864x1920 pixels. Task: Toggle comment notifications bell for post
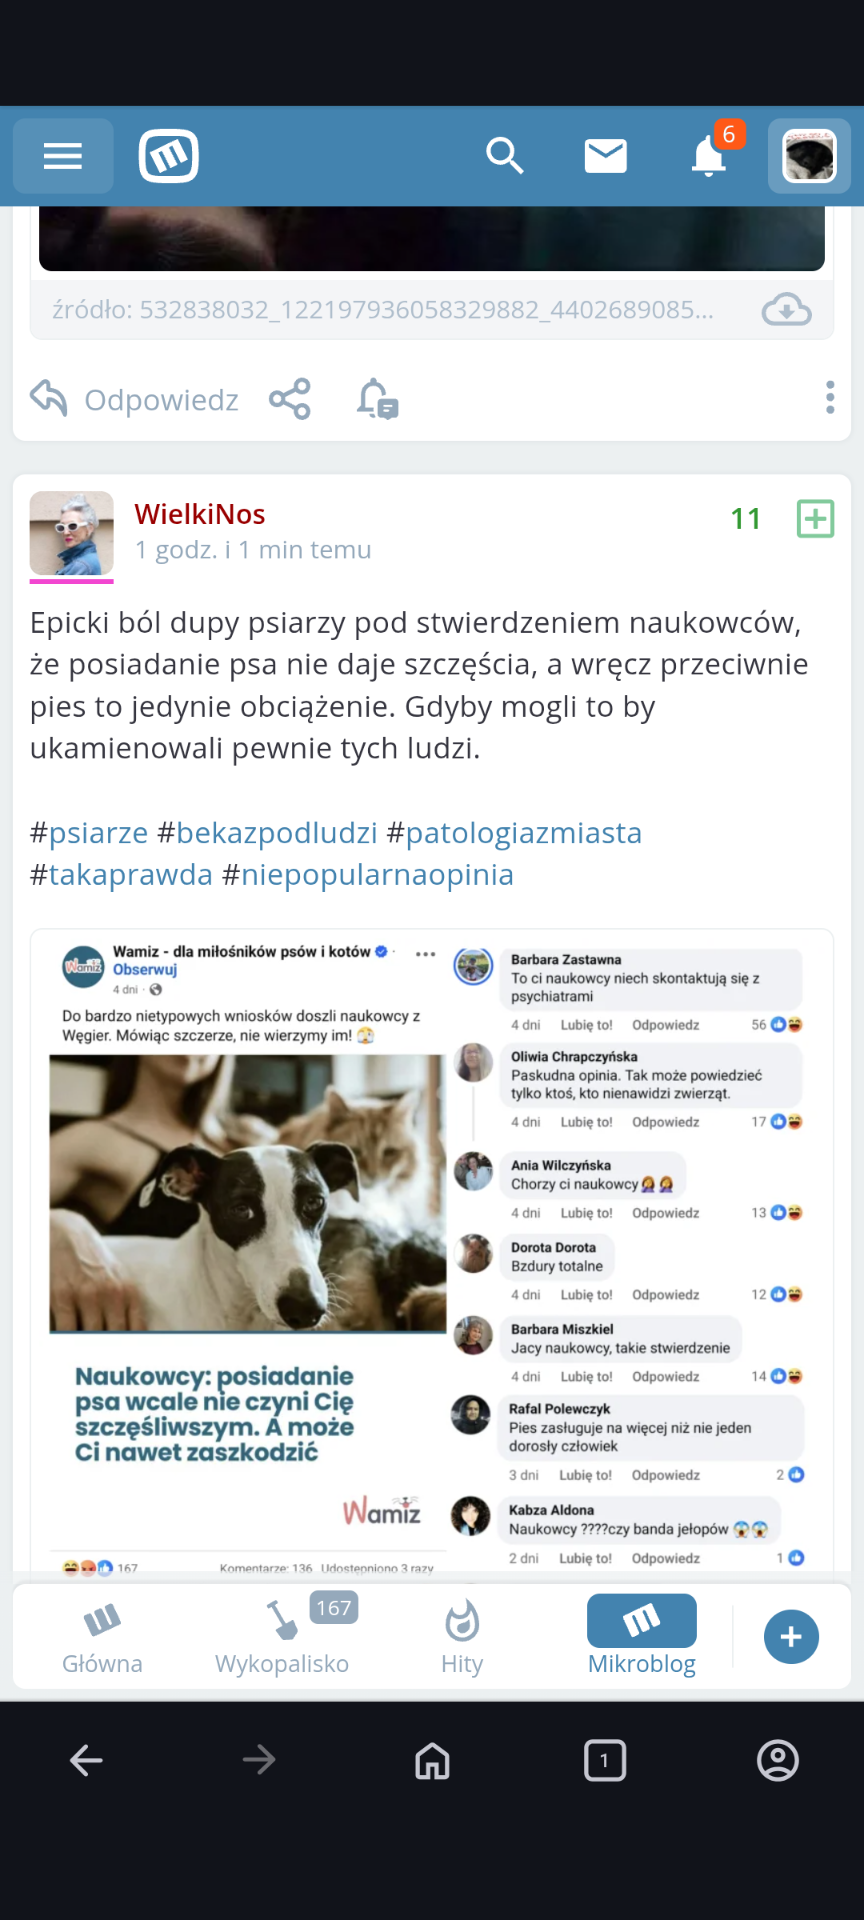tap(377, 400)
